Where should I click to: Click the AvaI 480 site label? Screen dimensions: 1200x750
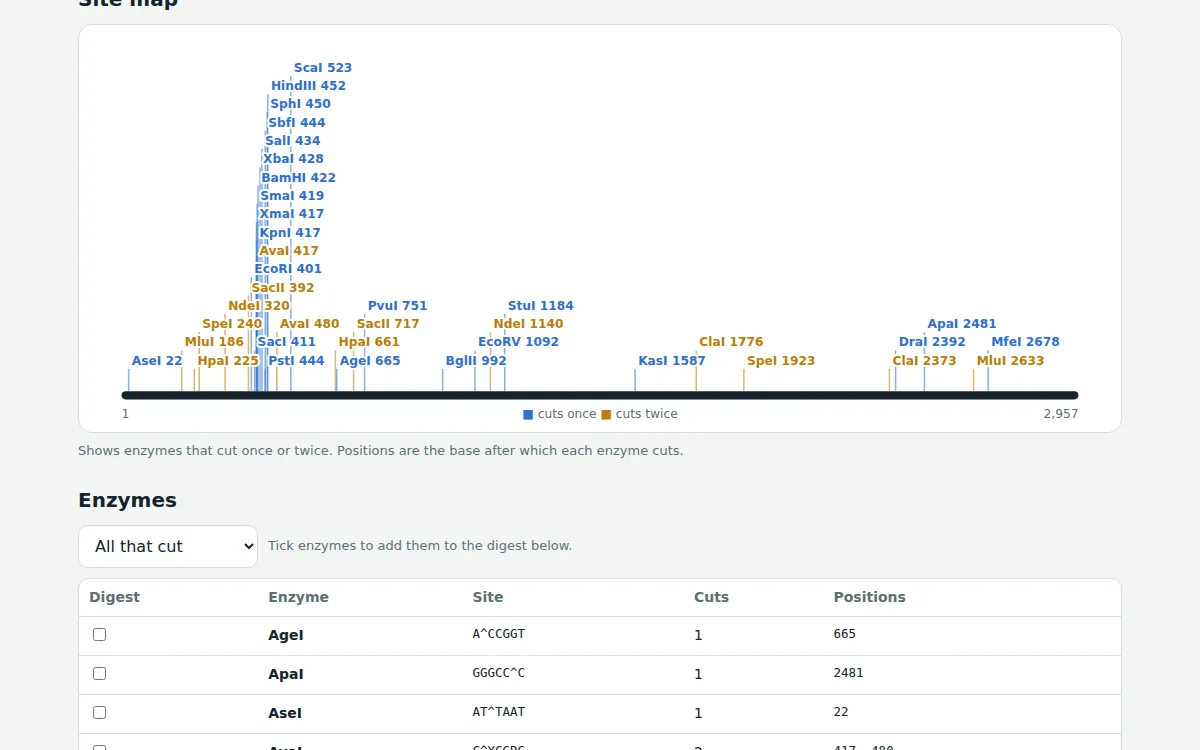tap(310, 324)
